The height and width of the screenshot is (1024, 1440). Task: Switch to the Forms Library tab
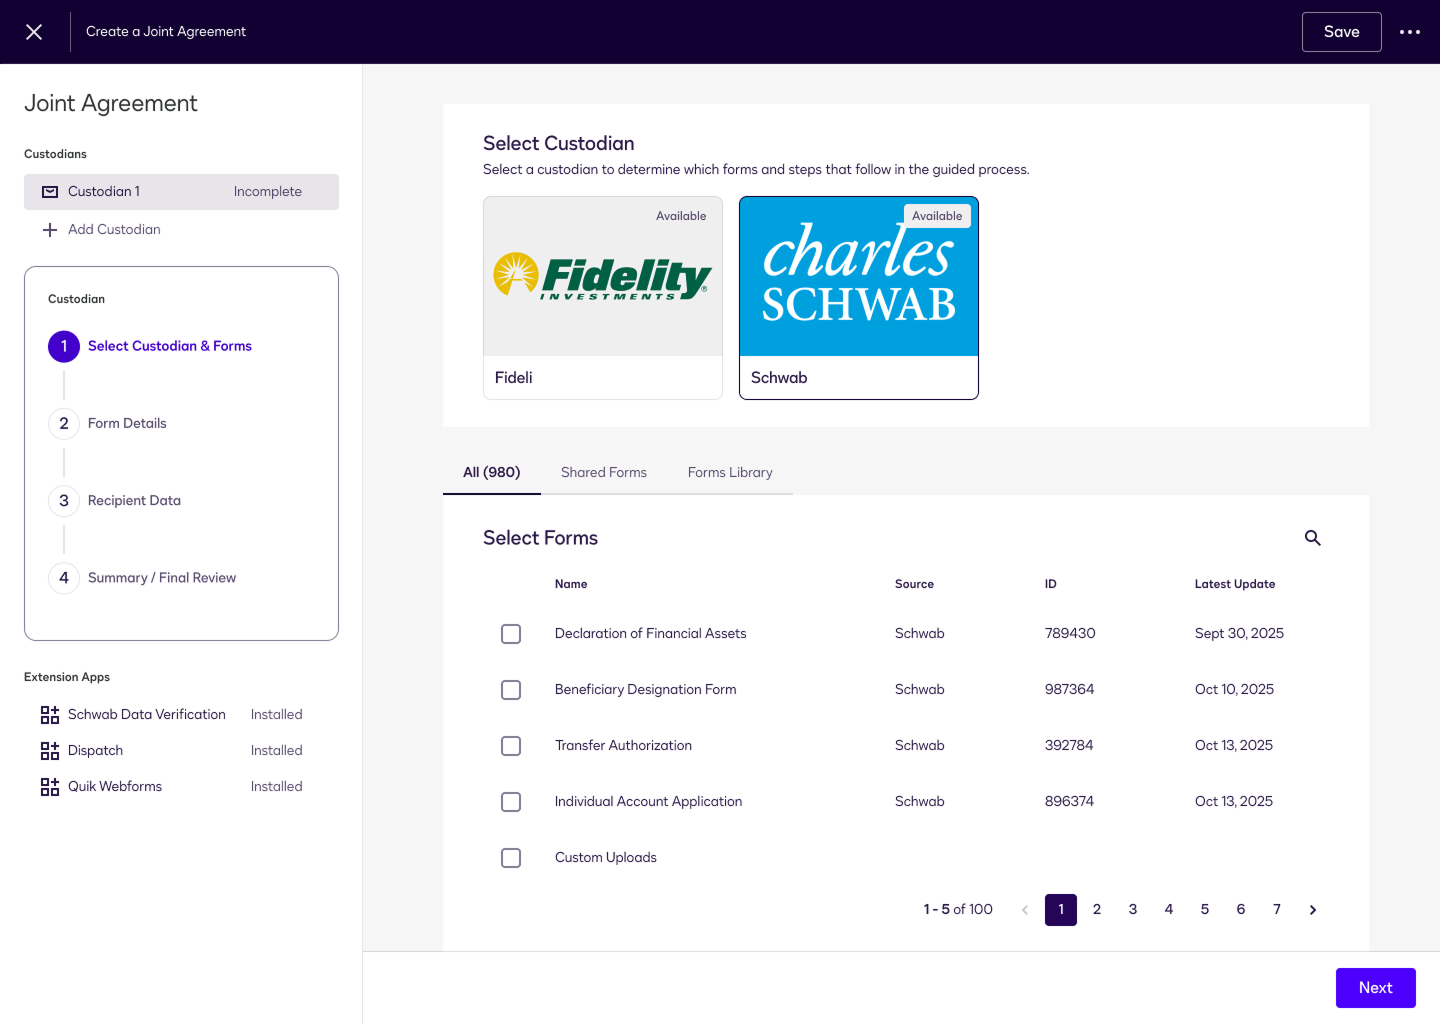tap(730, 472)
